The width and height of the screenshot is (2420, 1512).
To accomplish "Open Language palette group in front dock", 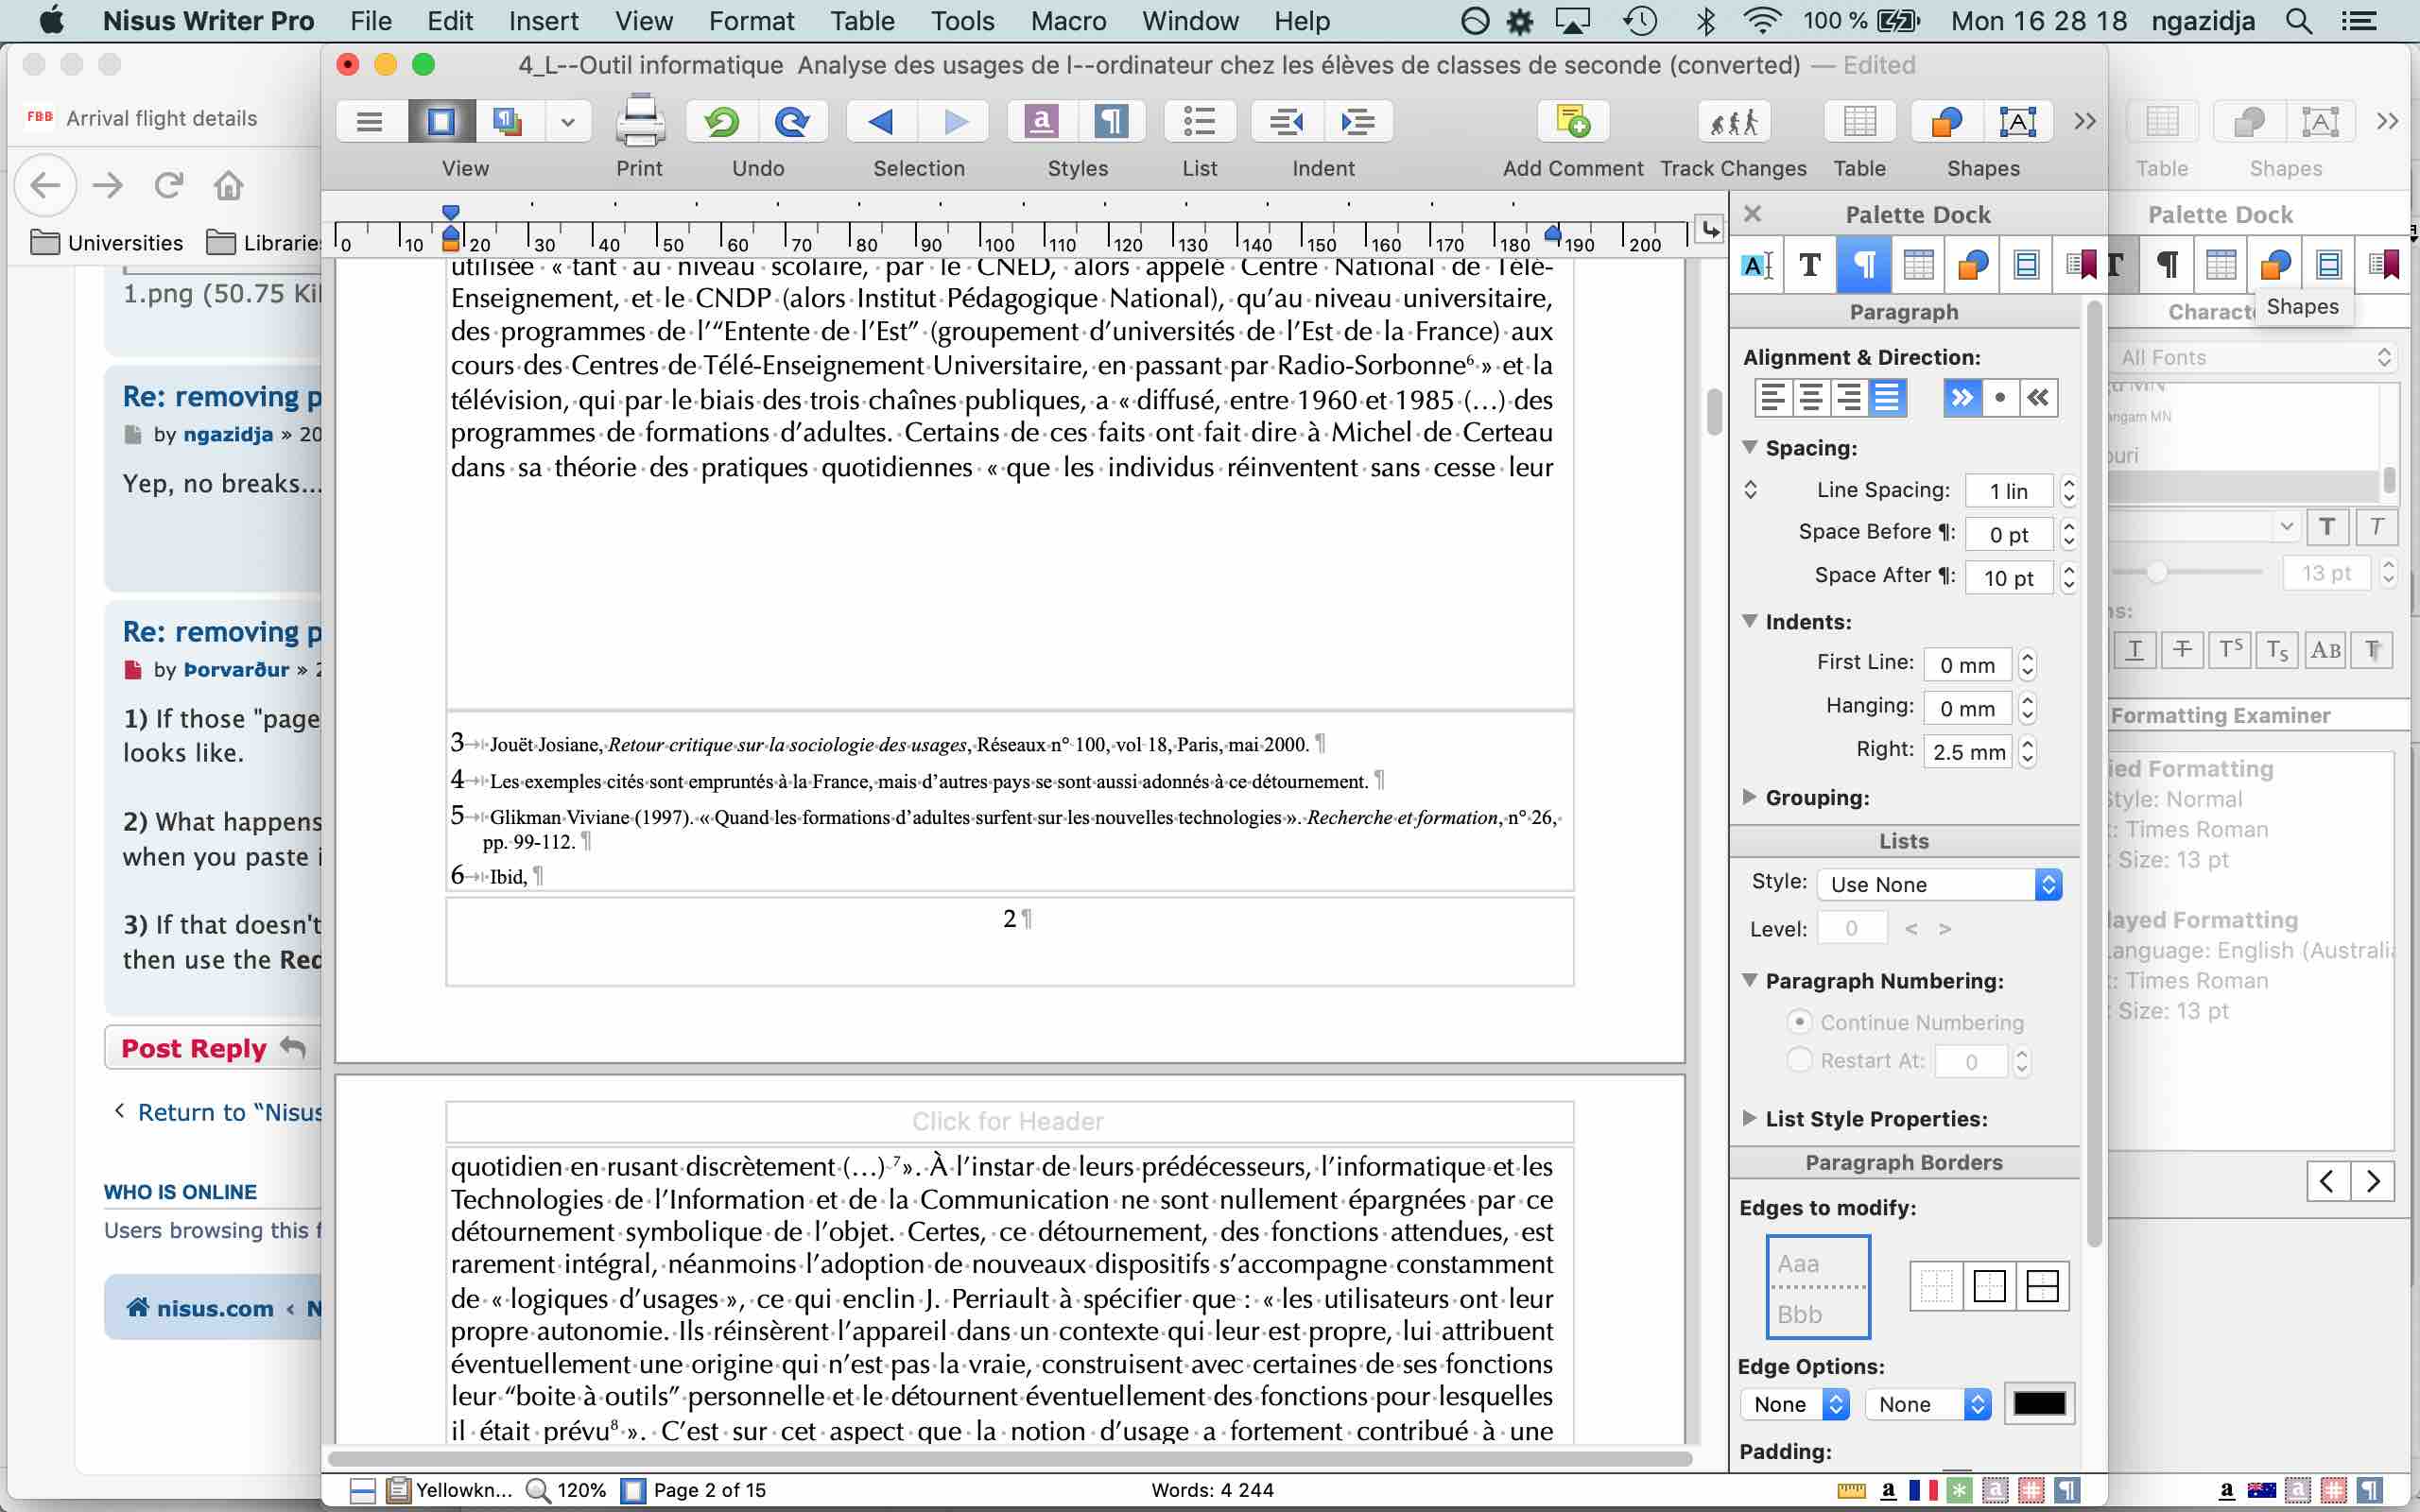I will tap(1757, 265).
